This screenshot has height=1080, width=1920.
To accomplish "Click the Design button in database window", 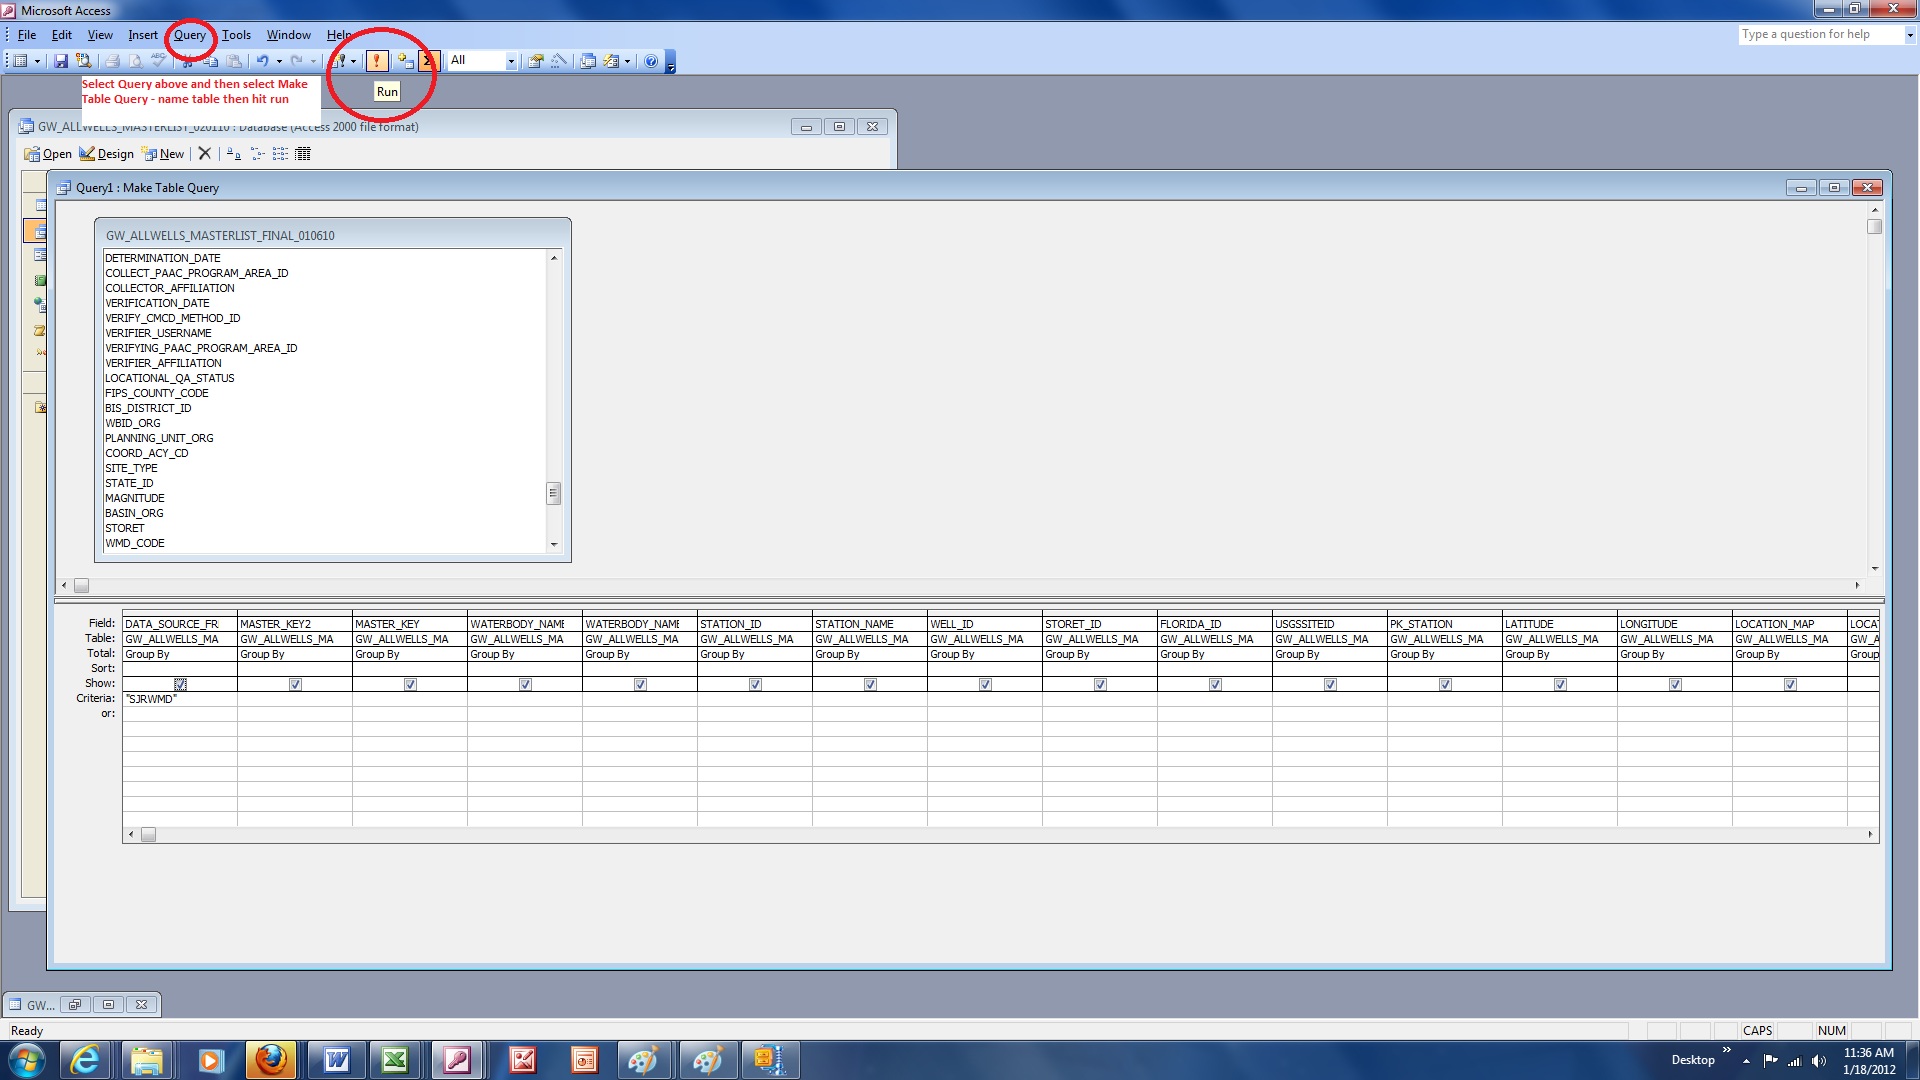I will click(106, 154).
